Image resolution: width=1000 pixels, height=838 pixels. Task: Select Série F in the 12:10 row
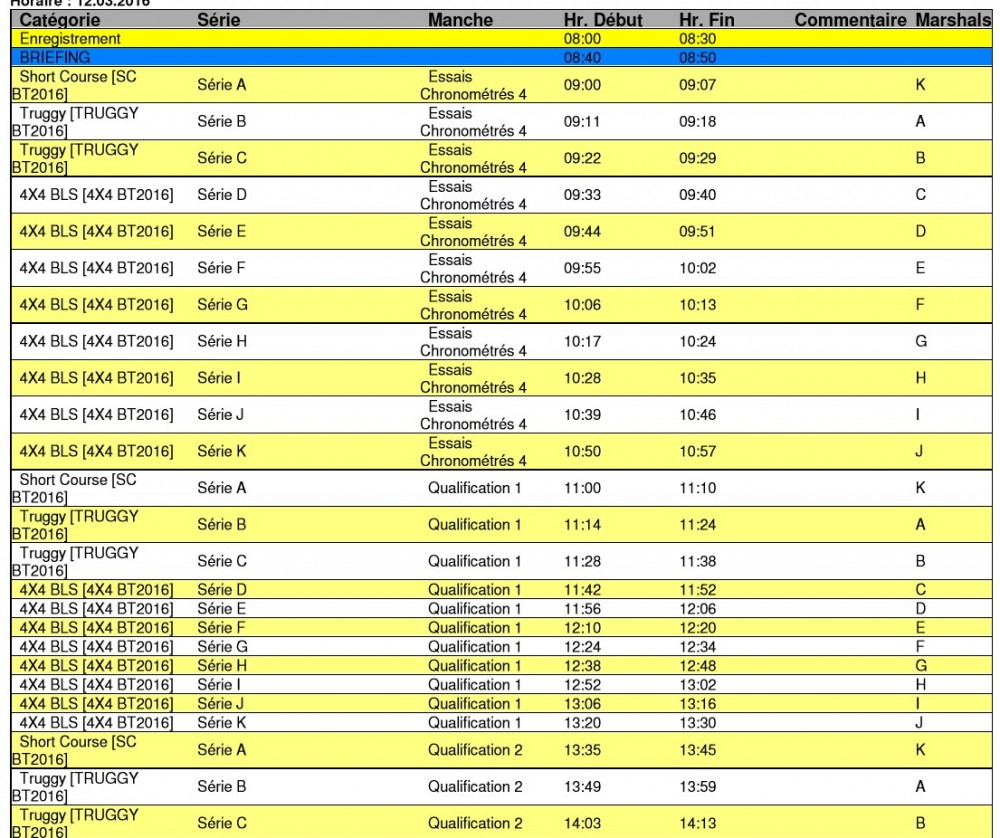(x=221, y=628)
